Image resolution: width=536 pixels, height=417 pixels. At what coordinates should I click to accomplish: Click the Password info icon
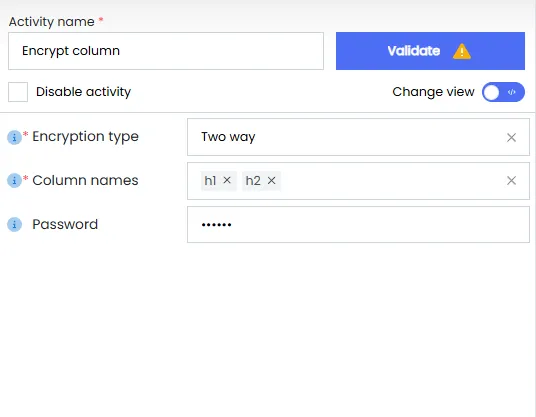click(x=14, y=225)
